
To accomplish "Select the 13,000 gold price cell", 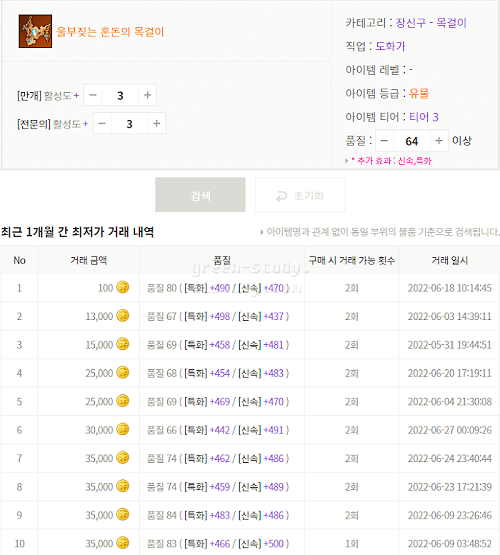I will point(88,316).
